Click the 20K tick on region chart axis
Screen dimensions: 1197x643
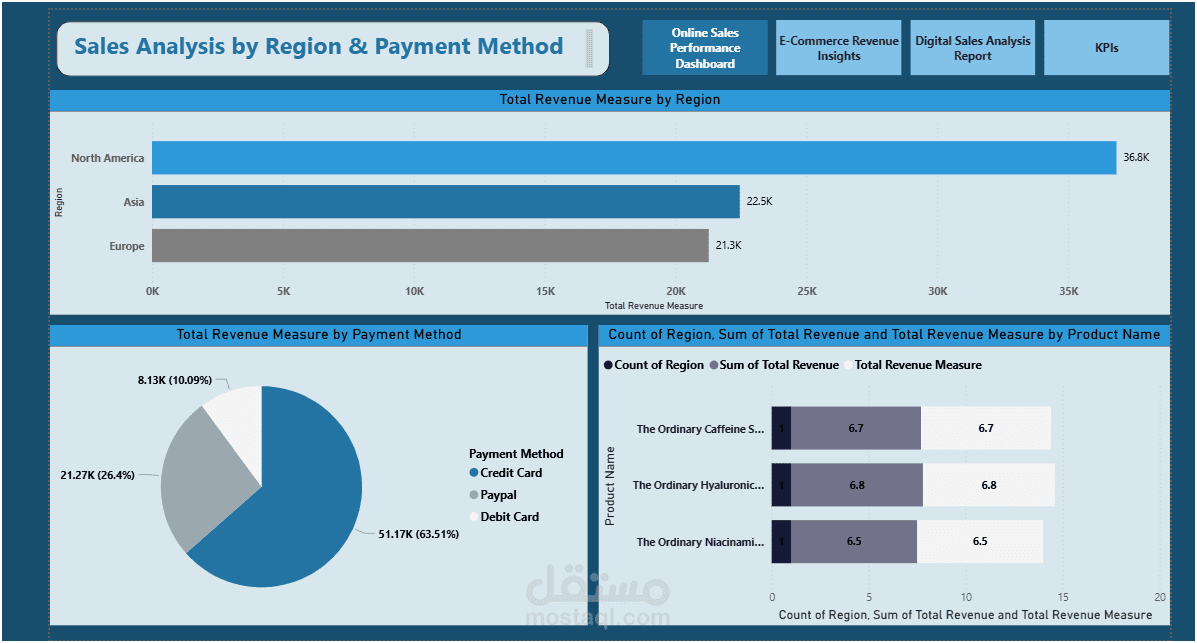pyautogui.click(x=676, y=291)
